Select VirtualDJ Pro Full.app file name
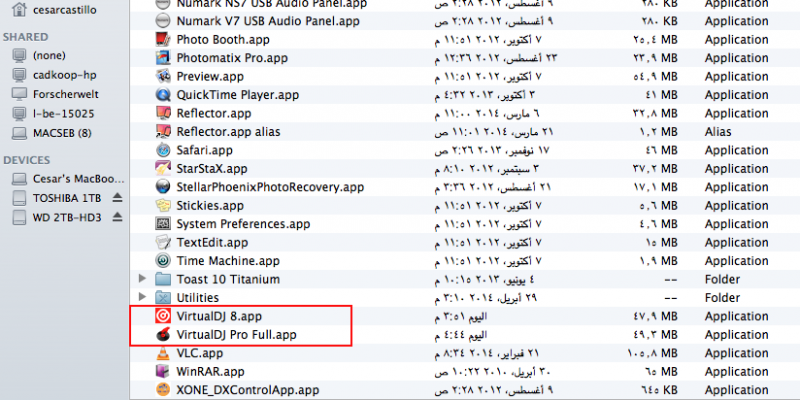This screenshot has width=800, height=400. 236,335
